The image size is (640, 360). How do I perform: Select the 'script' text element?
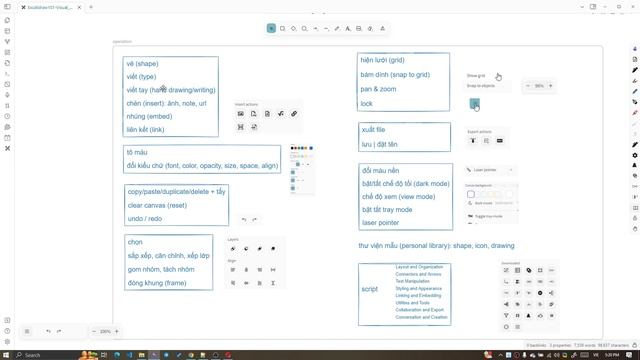click(x=370, y=289)
